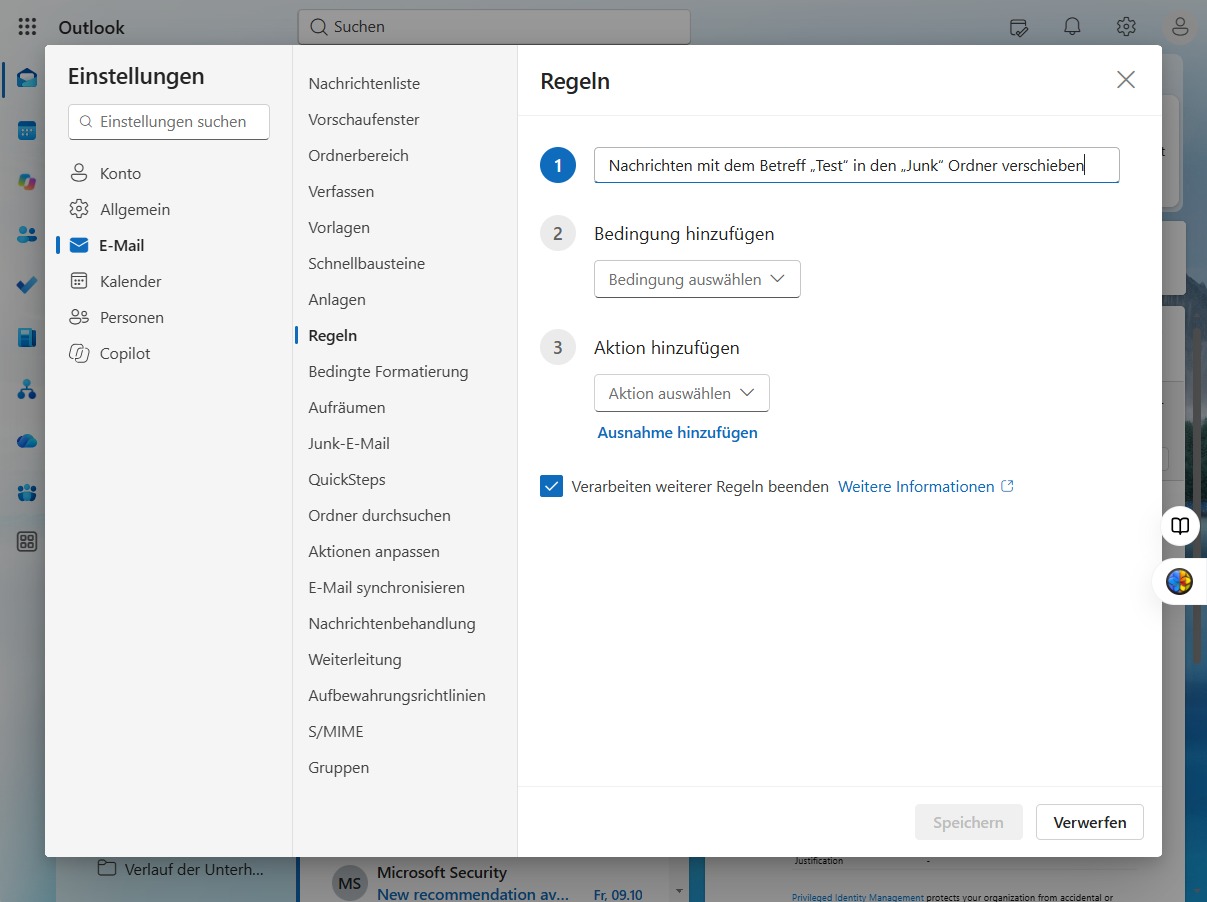Open the My Day calendar-check icon
The width and height of the screenshot is (1207, 902).
pyautogui.click(x=1019, y=27)
